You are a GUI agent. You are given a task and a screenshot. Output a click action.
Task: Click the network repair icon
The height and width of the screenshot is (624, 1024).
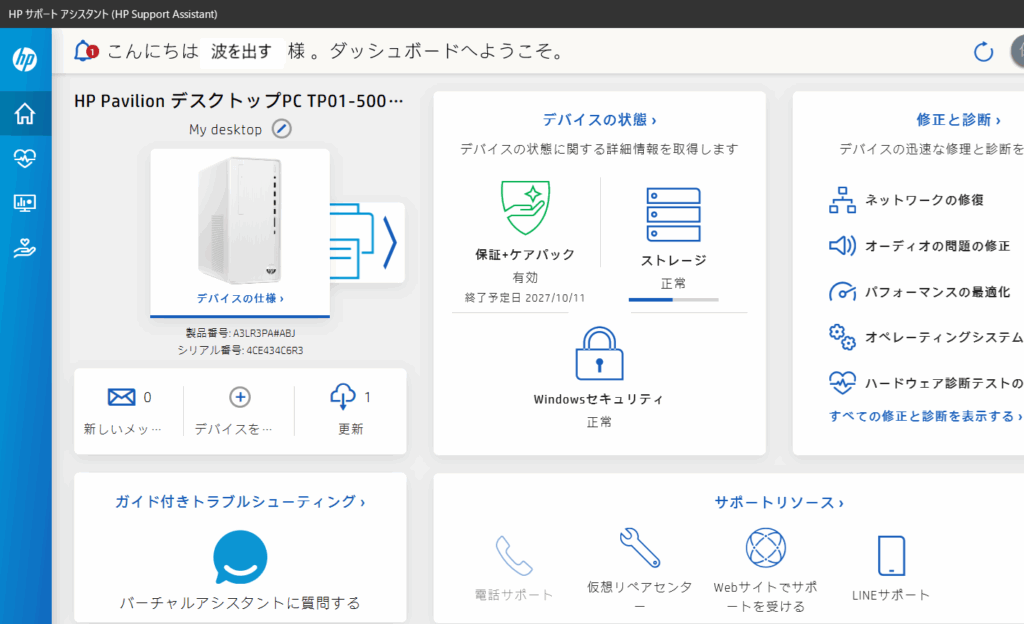pyautogui.click(x=842, y=200)
